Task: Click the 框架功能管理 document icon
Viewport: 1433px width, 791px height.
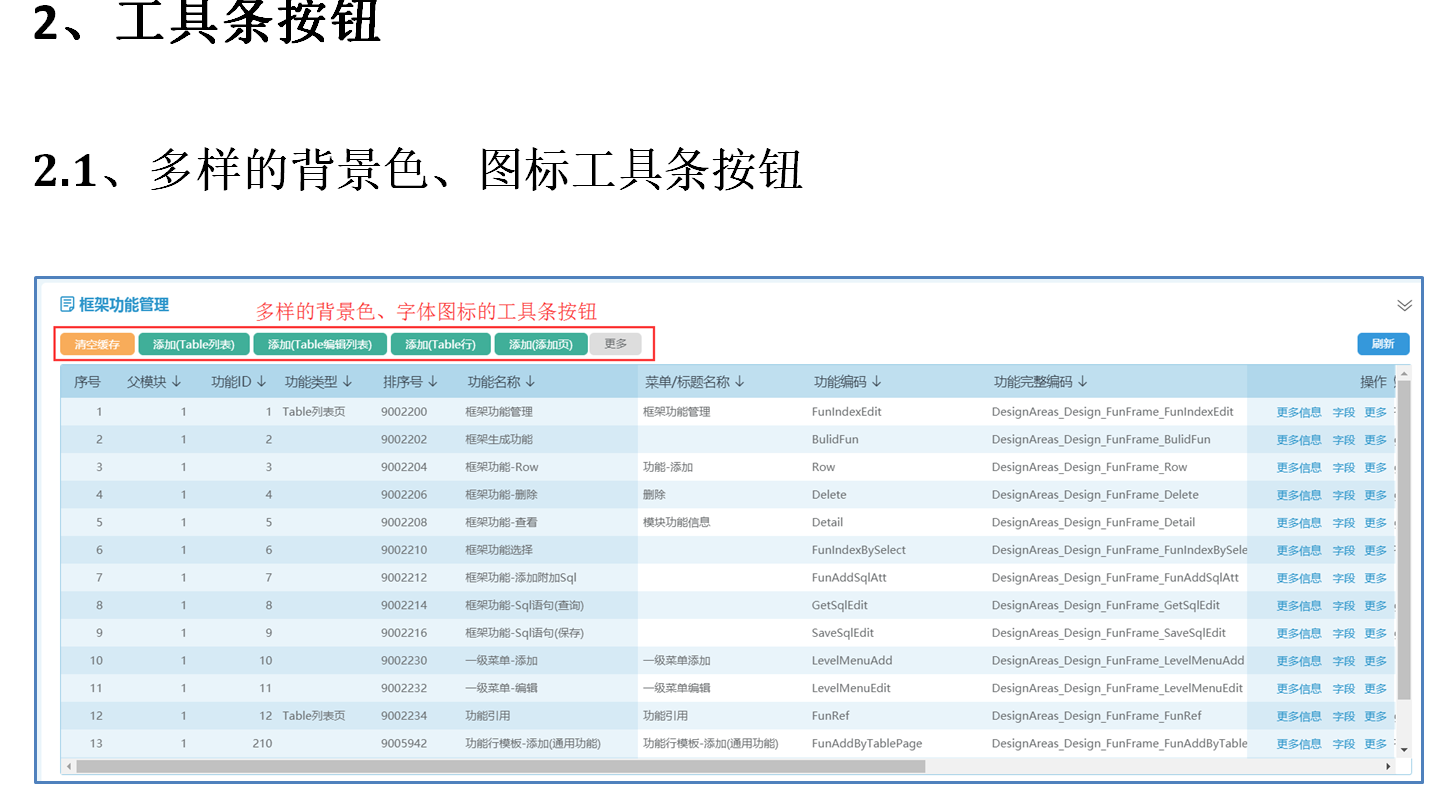Action: coord(67,304)
